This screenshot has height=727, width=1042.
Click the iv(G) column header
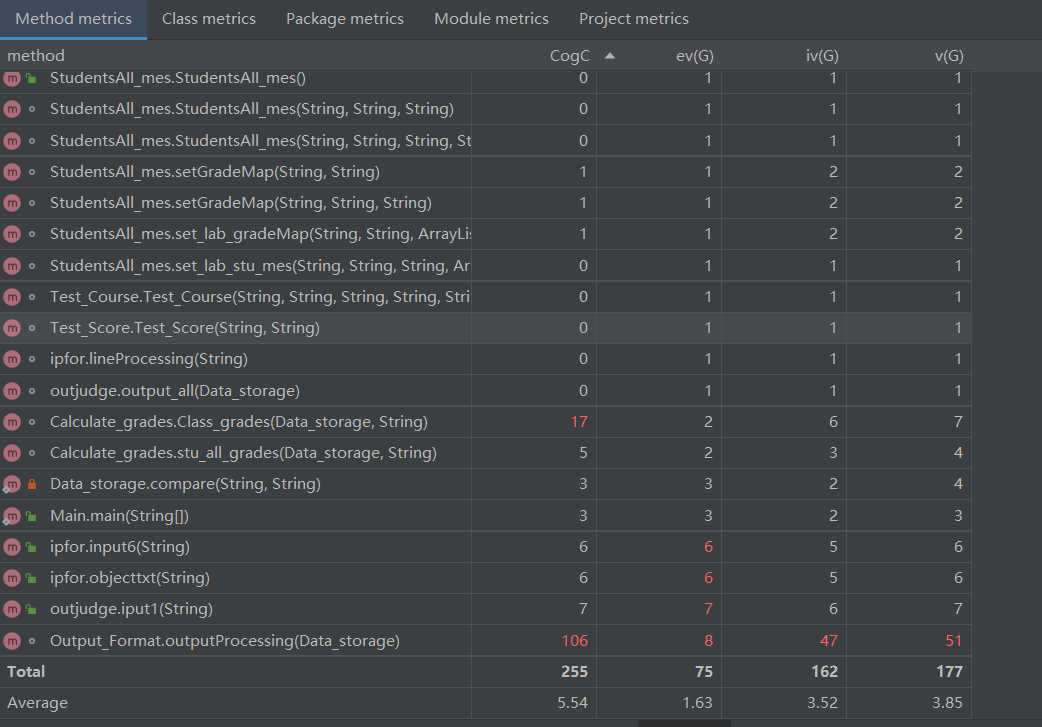(x=821, y=56)
